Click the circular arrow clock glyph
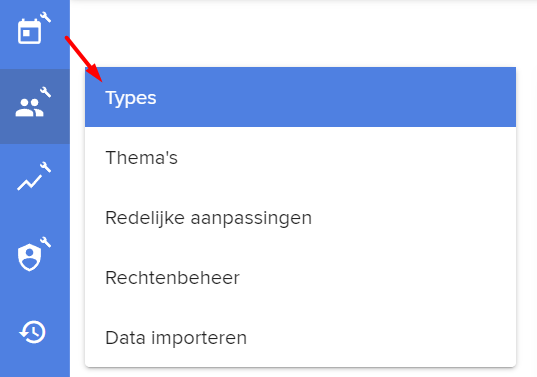This screenshot has width=537, height=377. pos(33,332)
